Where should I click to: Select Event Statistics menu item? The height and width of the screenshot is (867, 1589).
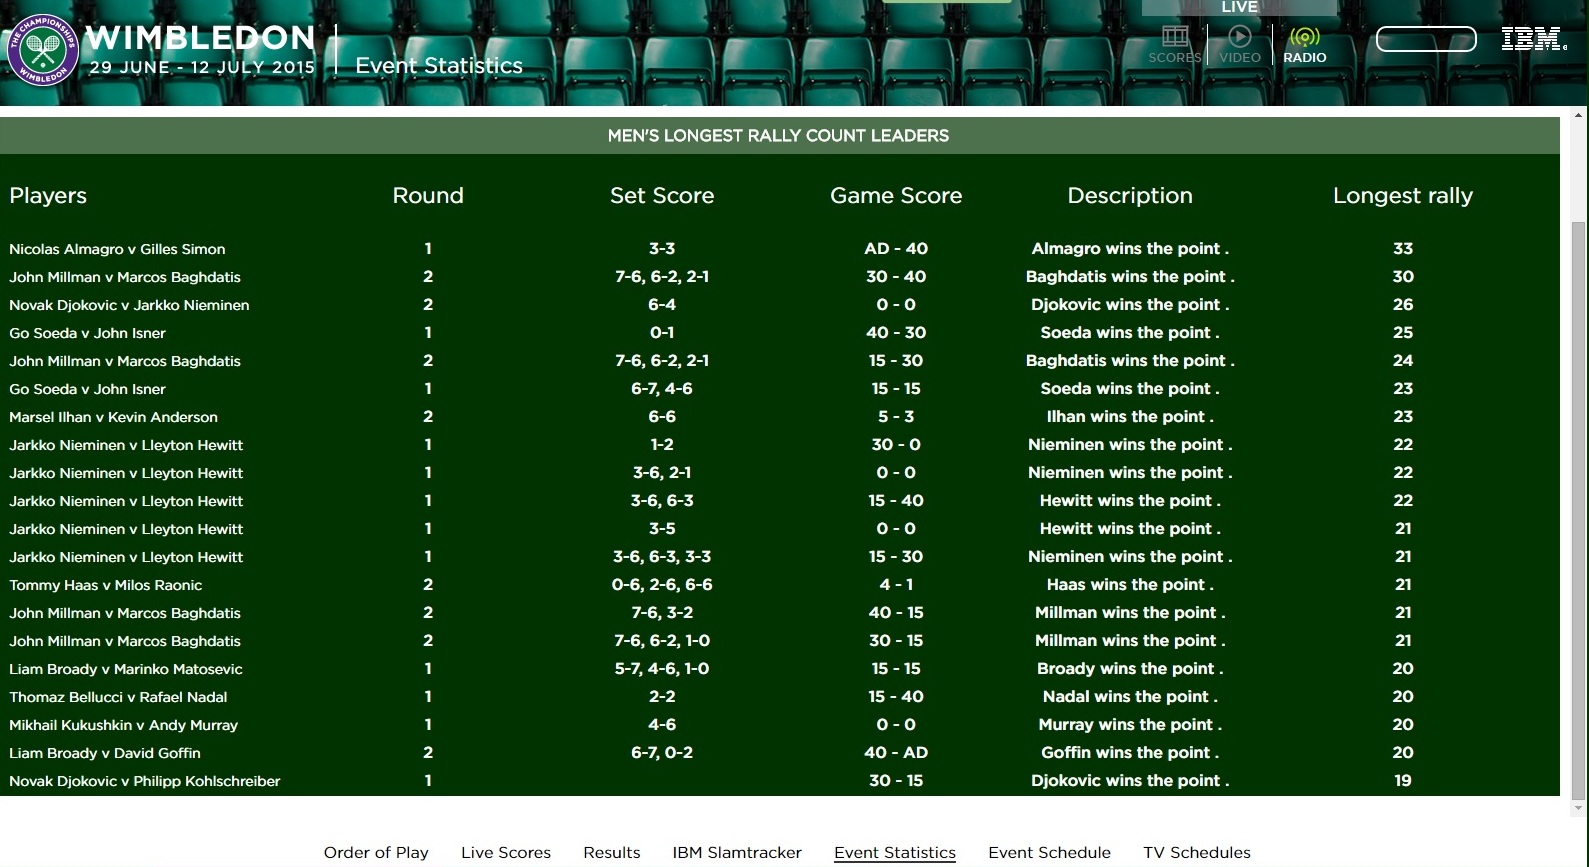pos(895,852)
